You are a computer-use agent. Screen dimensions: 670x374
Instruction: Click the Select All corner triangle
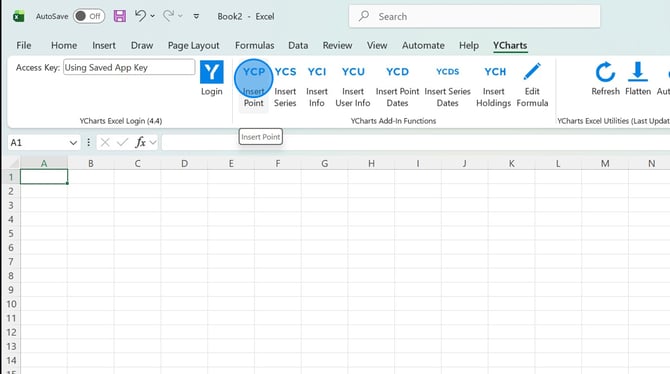click(x=14, y=163)
